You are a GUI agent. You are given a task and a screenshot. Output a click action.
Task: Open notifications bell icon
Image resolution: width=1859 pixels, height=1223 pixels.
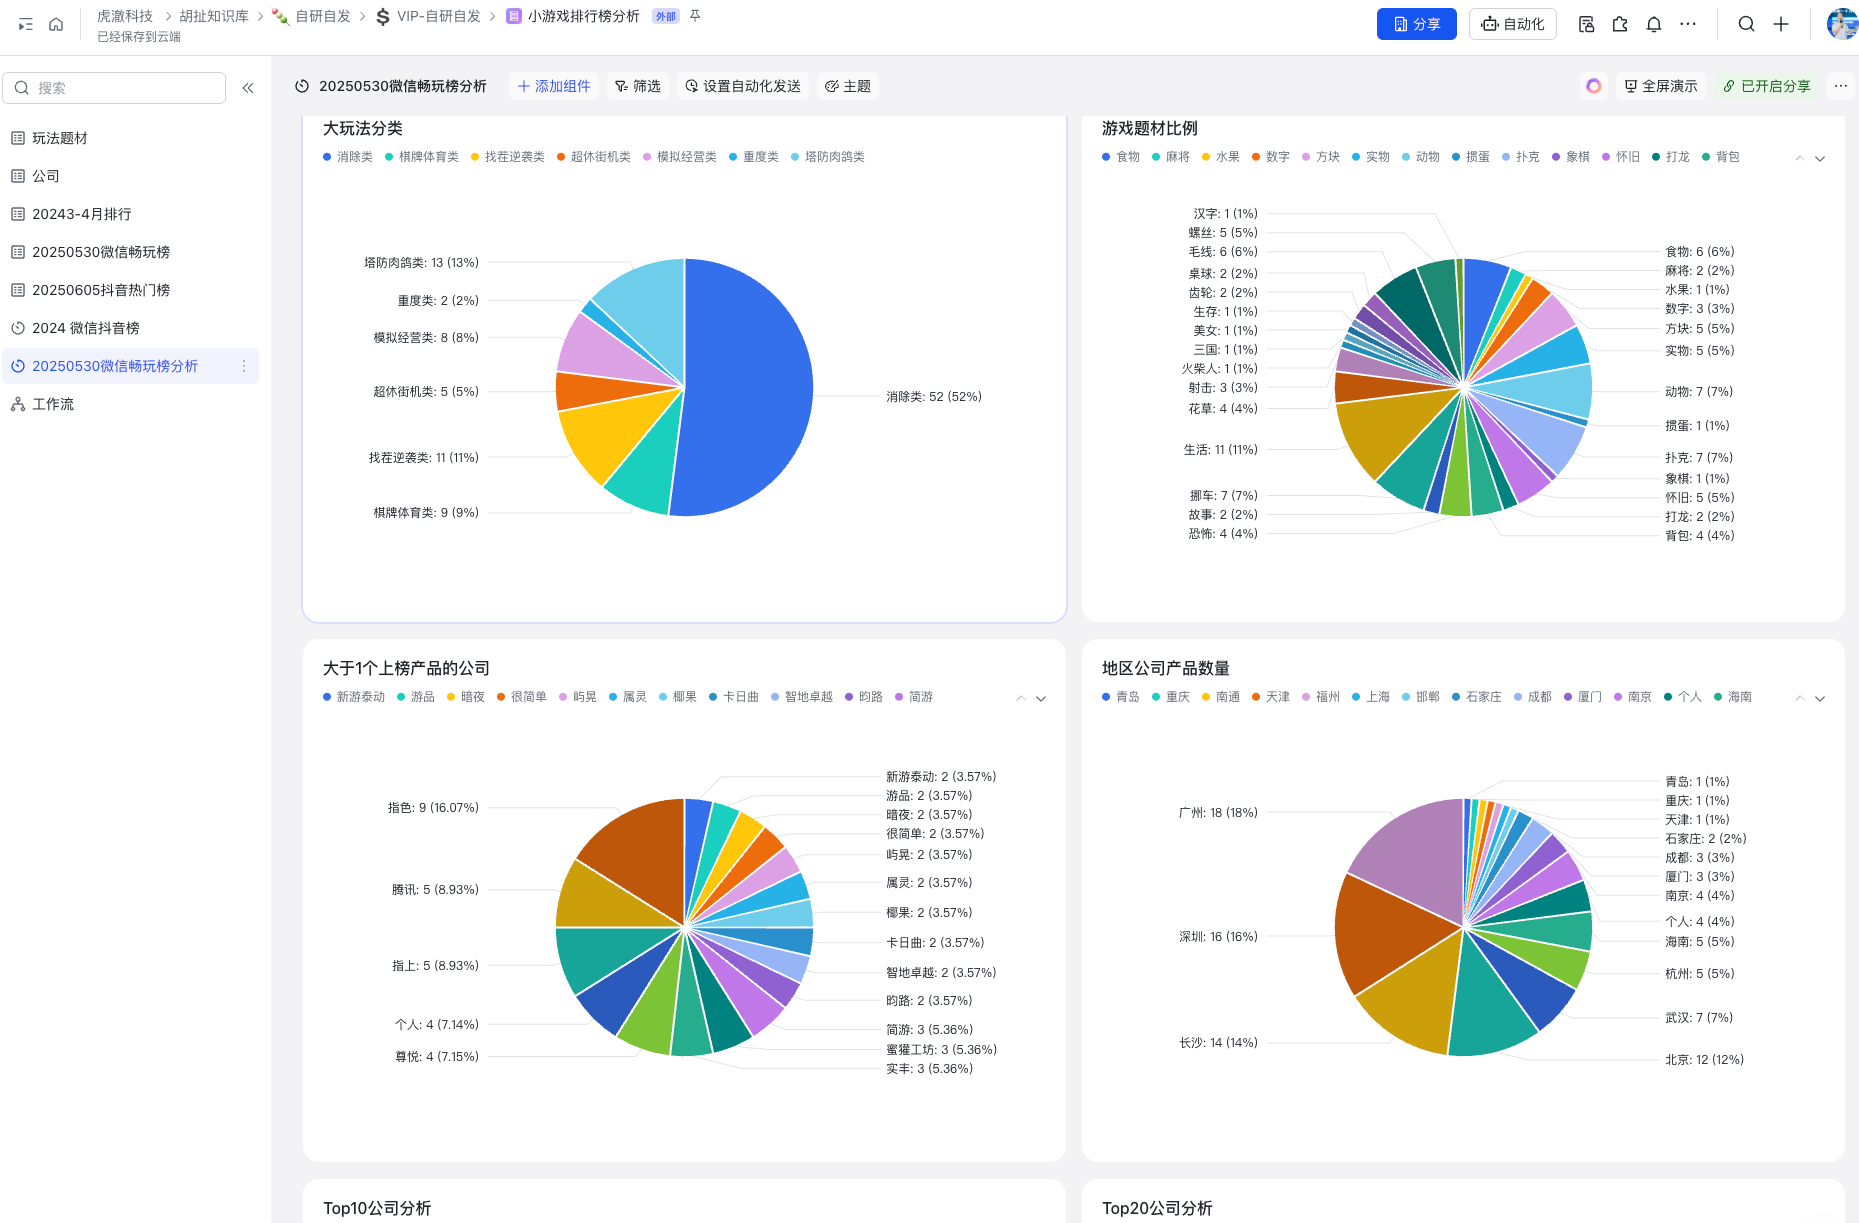pos(1654,24)
